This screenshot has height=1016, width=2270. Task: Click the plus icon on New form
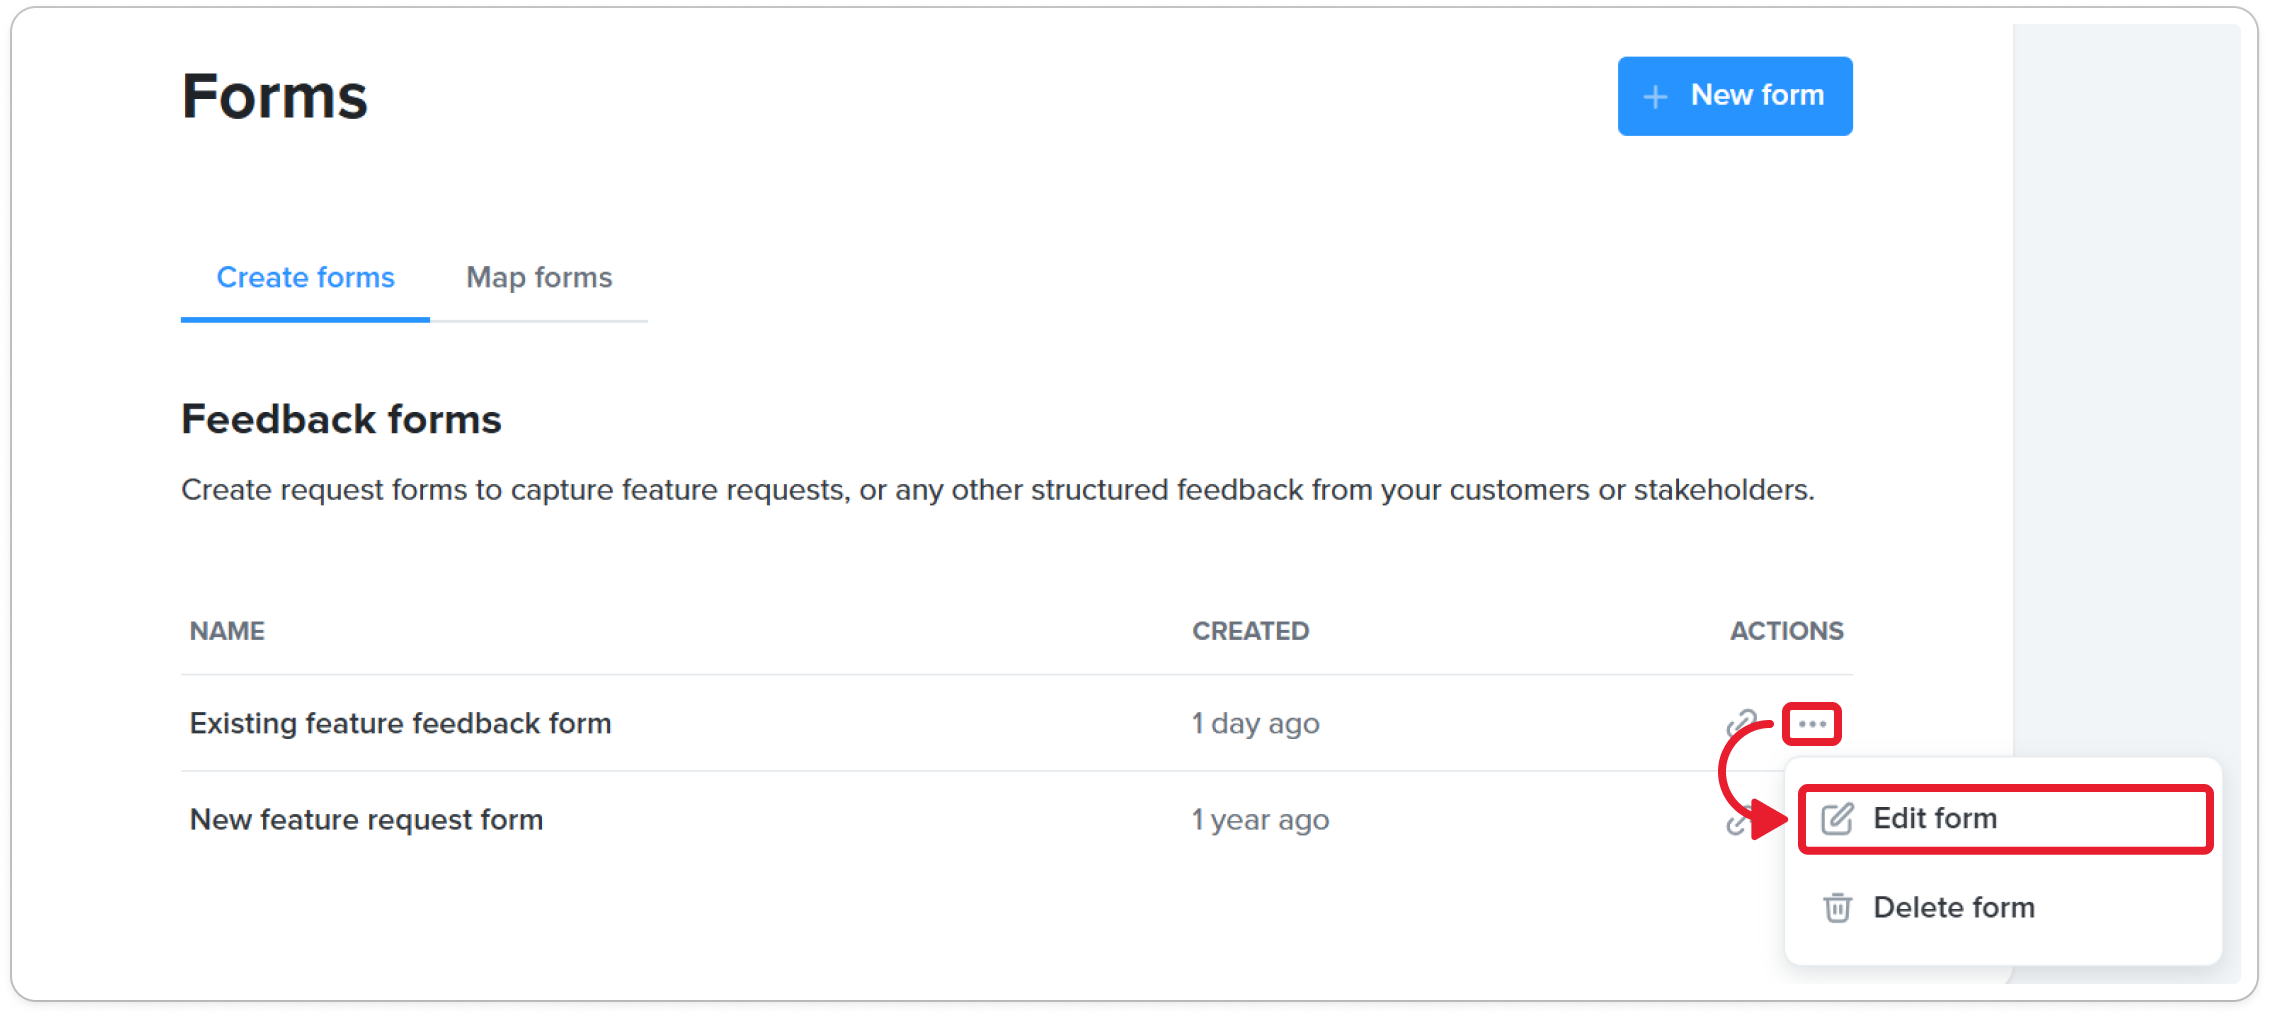point(1655,97)
